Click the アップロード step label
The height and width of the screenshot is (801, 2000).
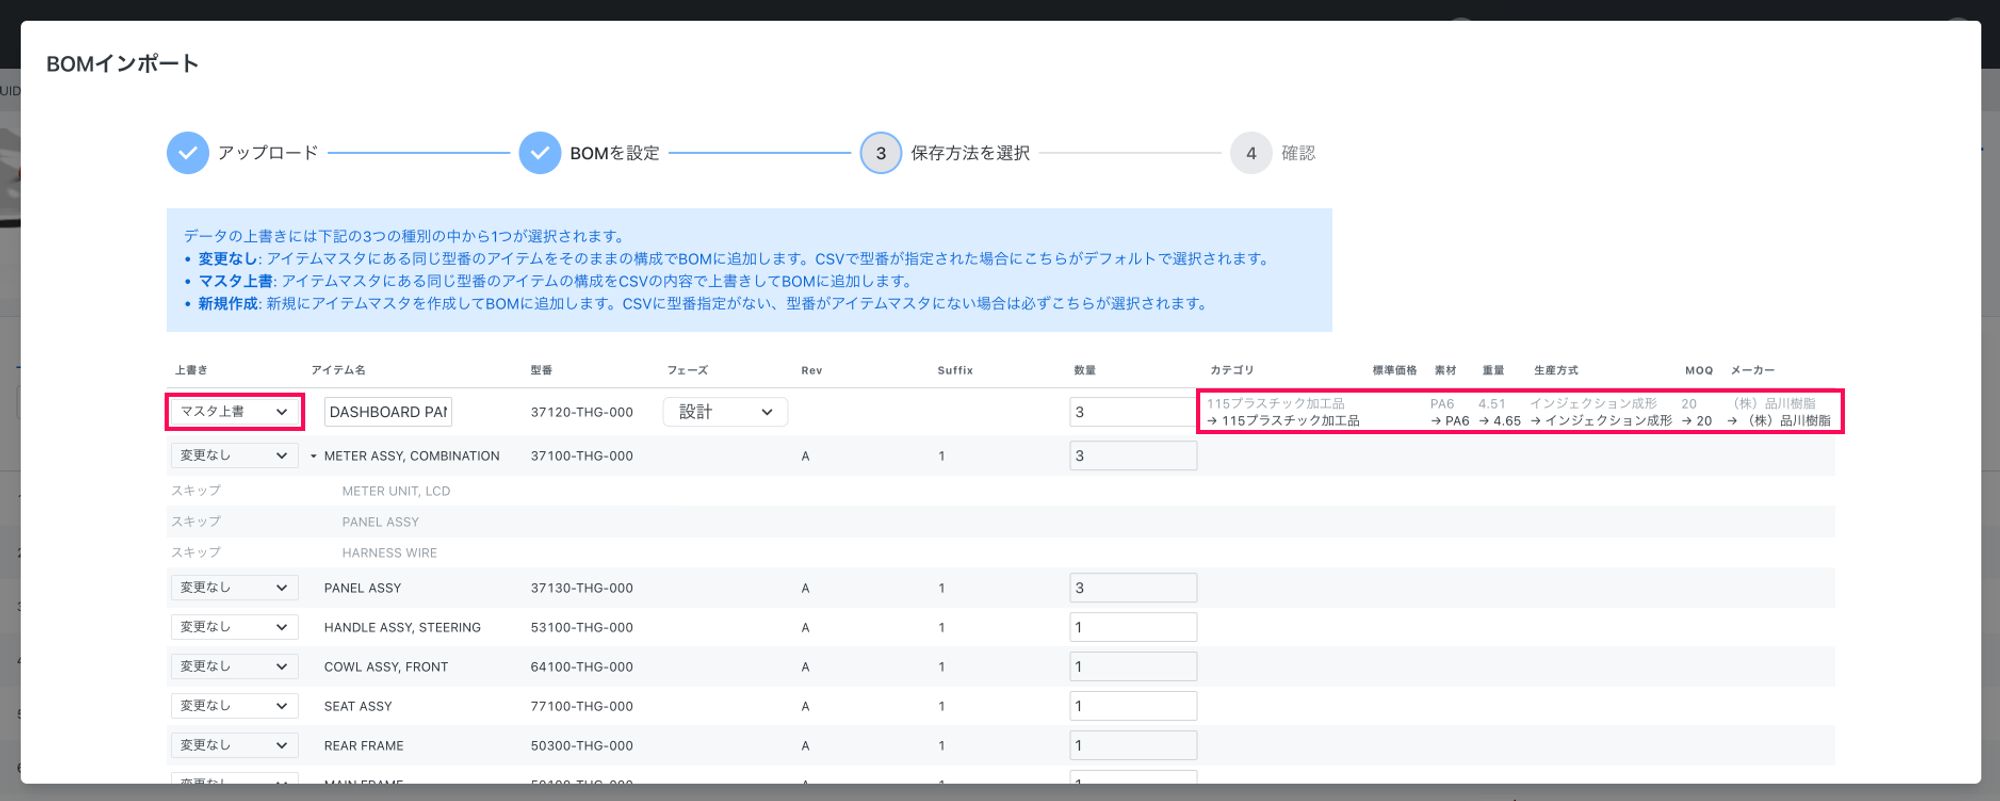pyautogui.click(x=268, y=153)
